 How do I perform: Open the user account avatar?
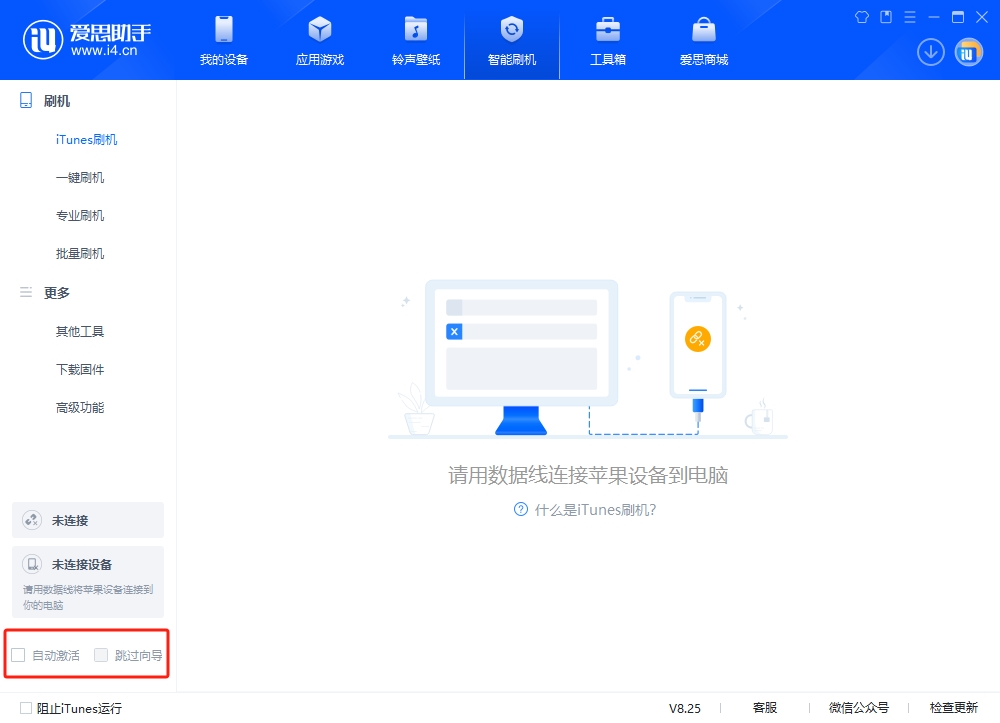pos(967,51)
